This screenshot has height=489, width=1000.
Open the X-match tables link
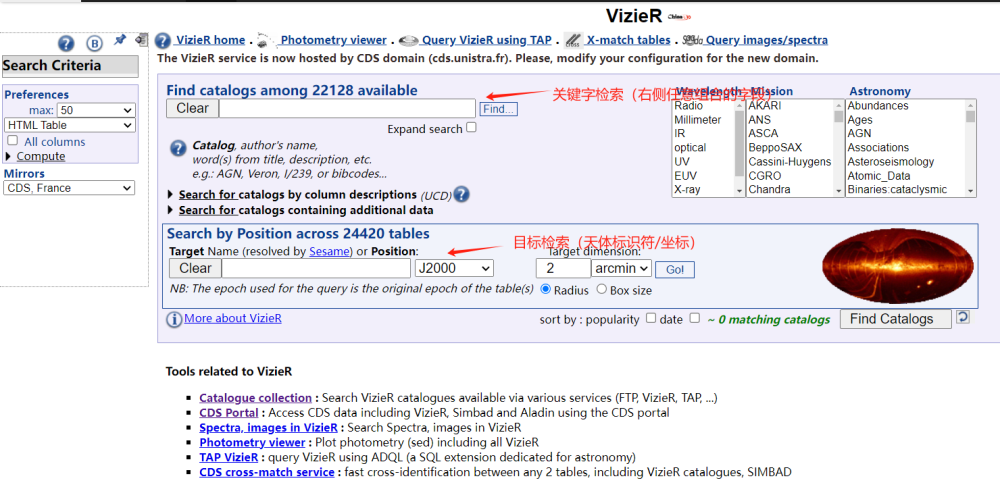(x=628, y=40)
